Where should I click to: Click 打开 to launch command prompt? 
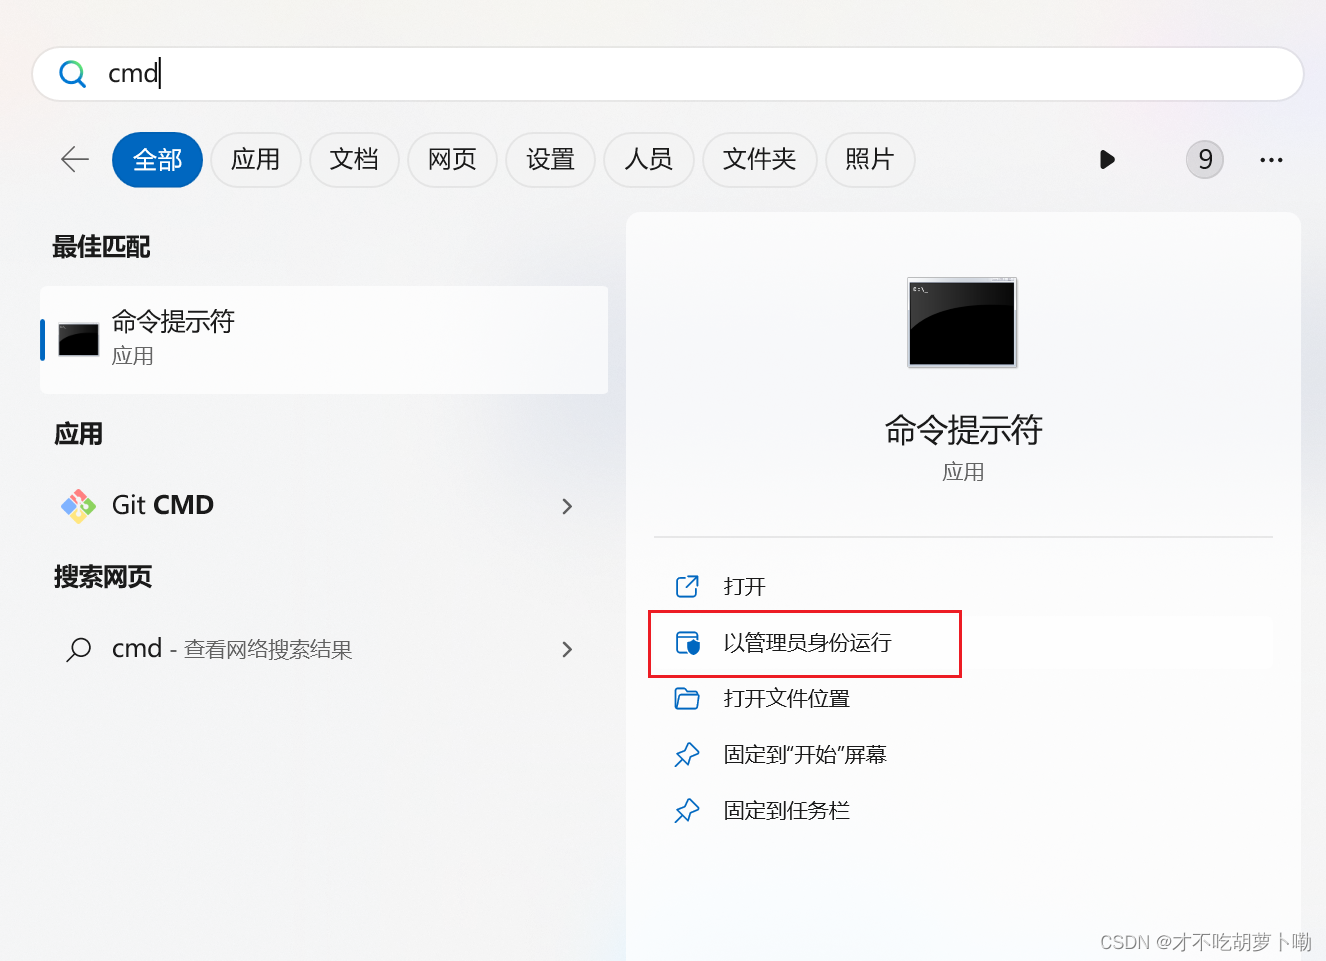(x=963, y=586)
